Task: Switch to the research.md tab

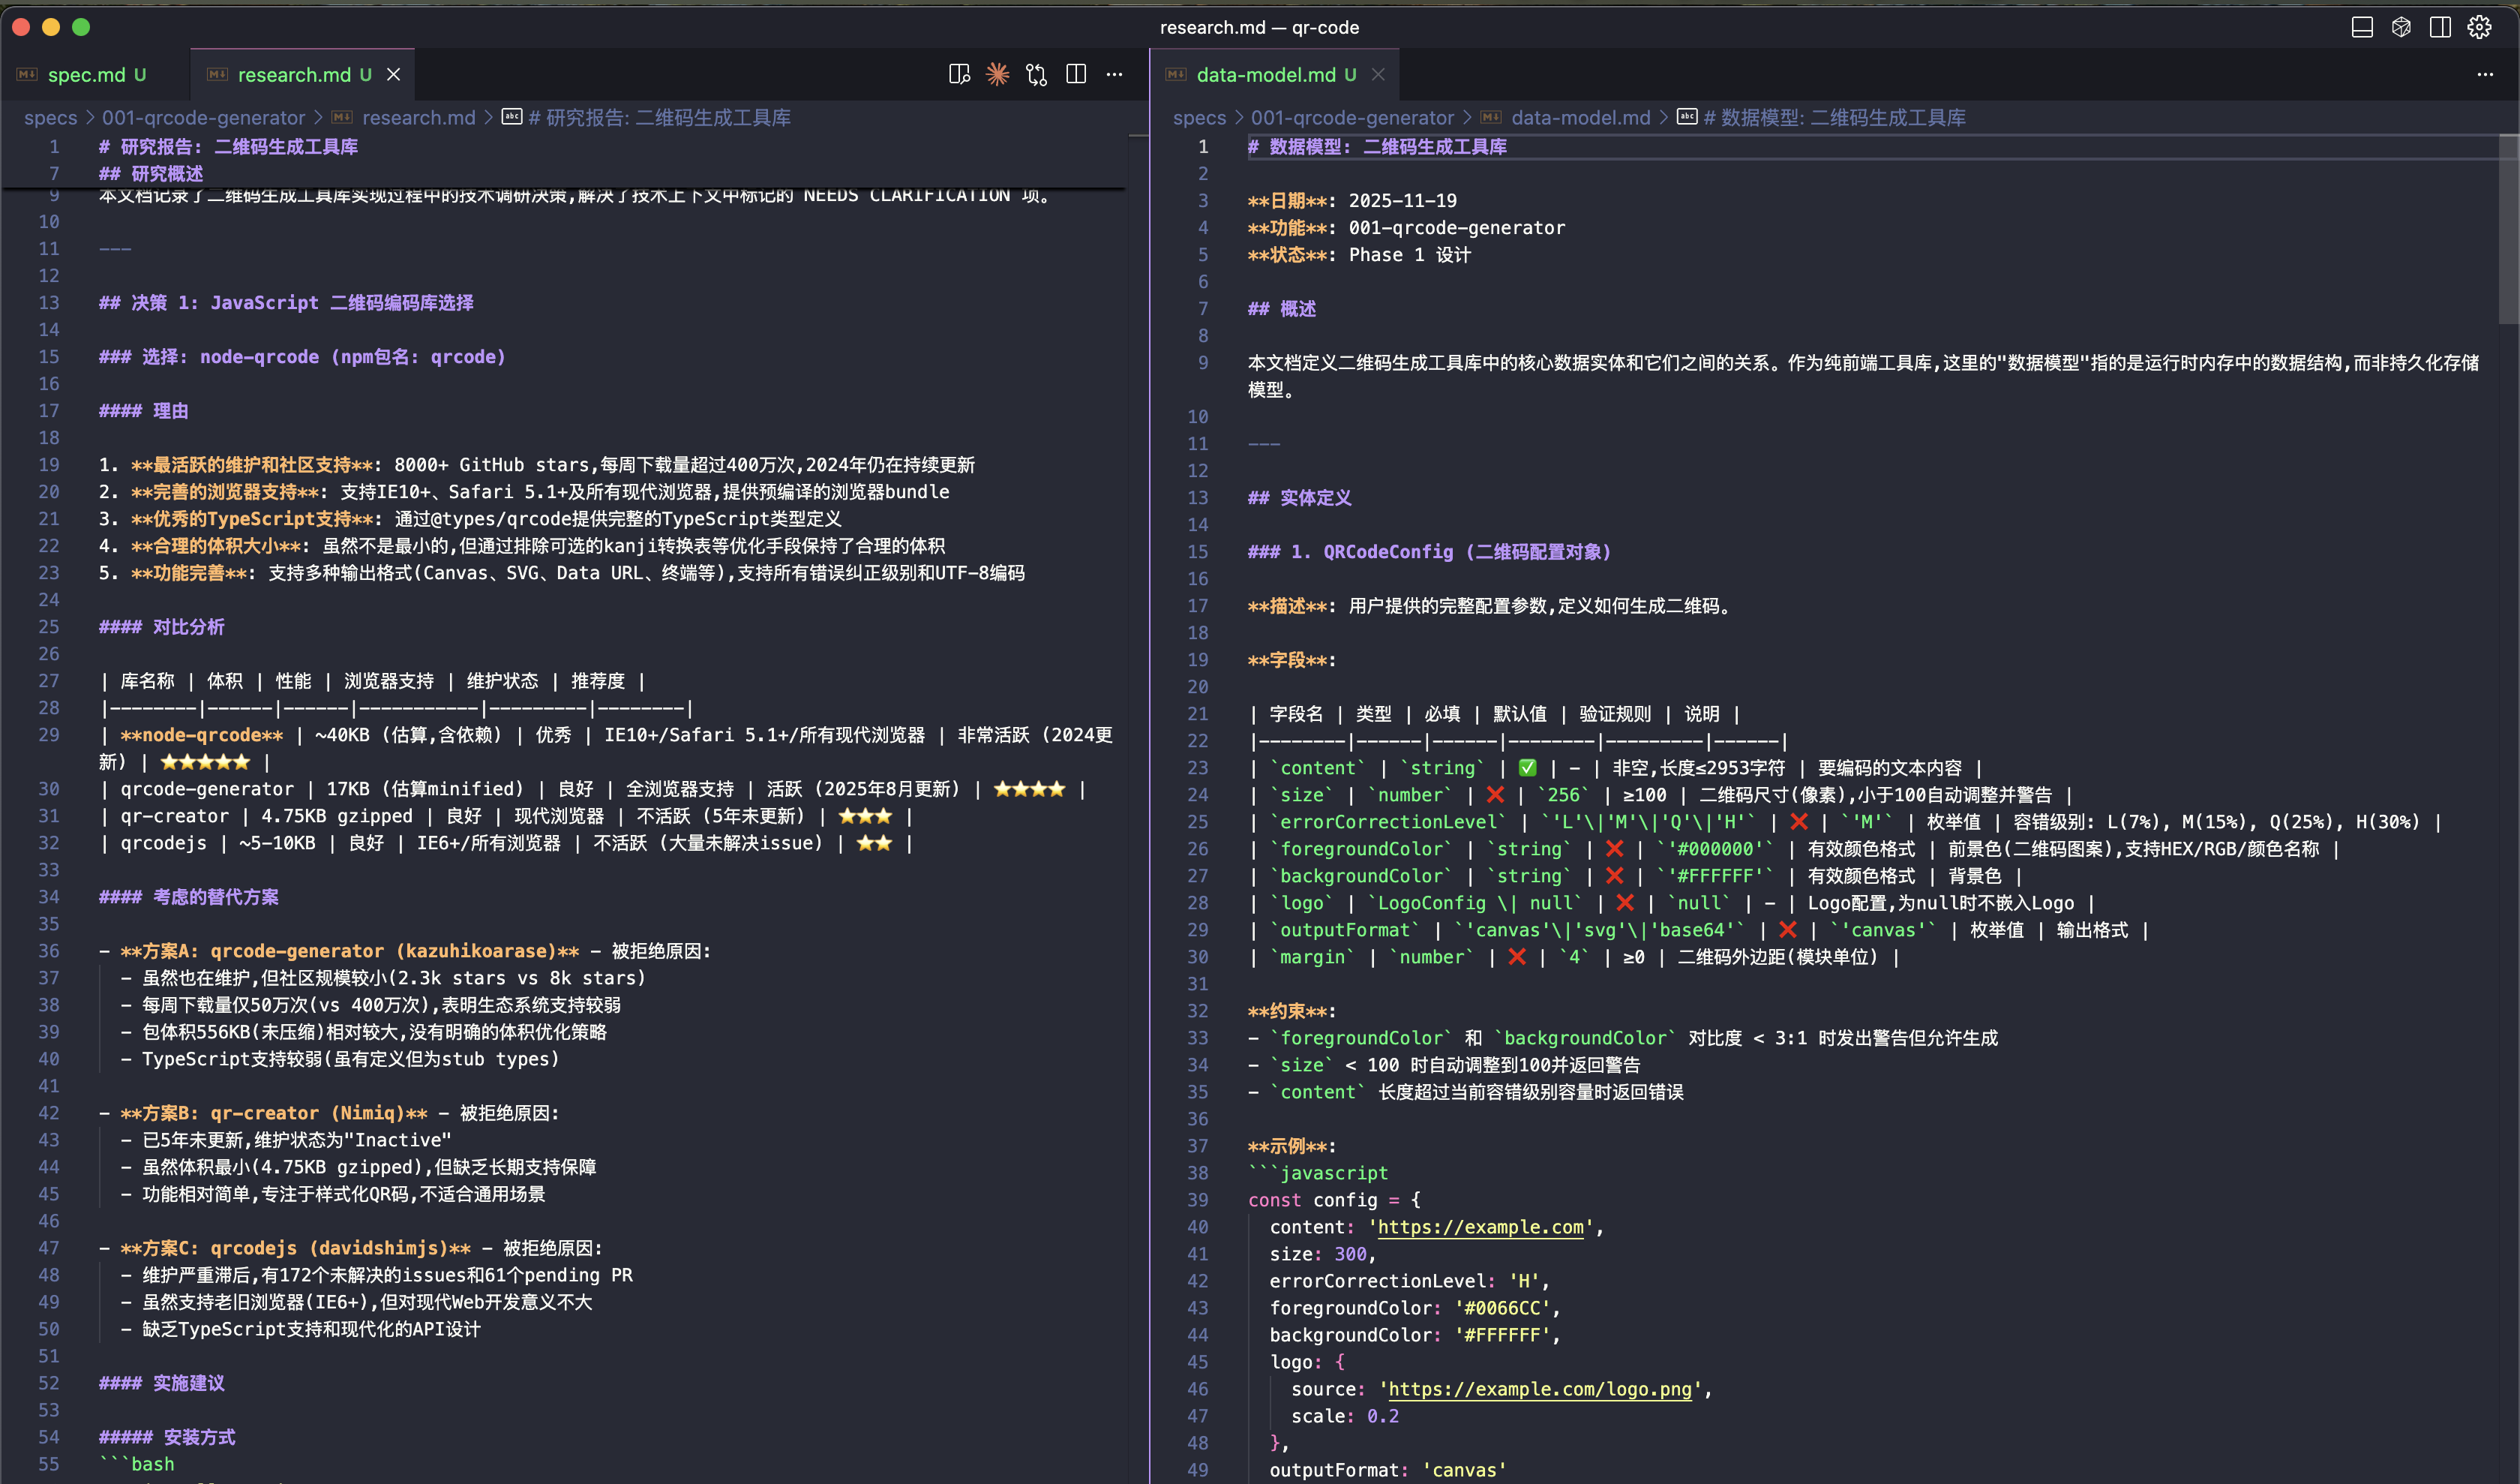Action: (x=293, y=75)
